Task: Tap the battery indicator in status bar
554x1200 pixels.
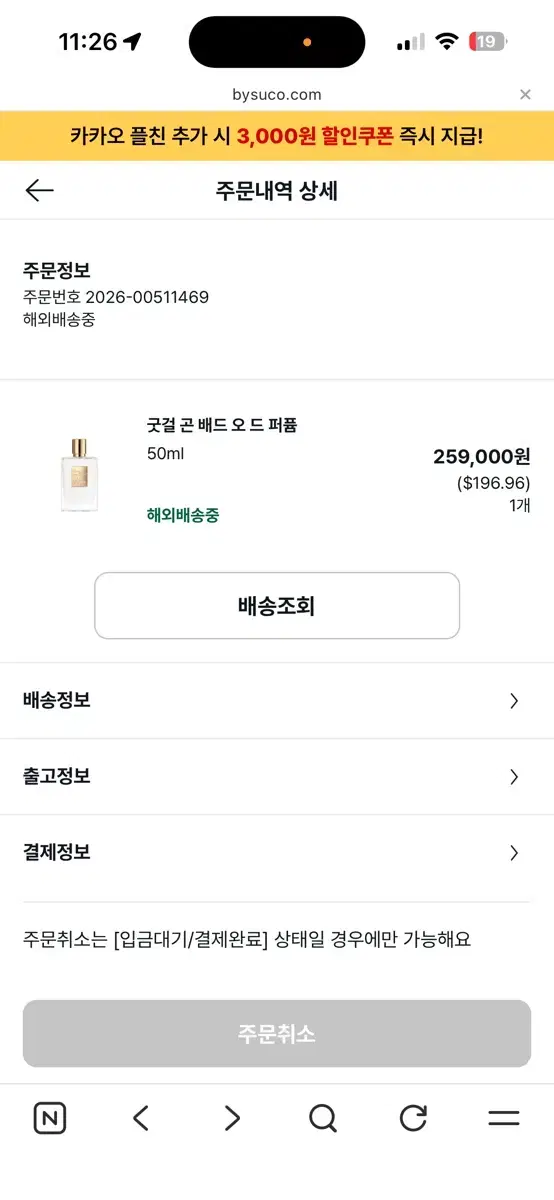Action: 489,42
